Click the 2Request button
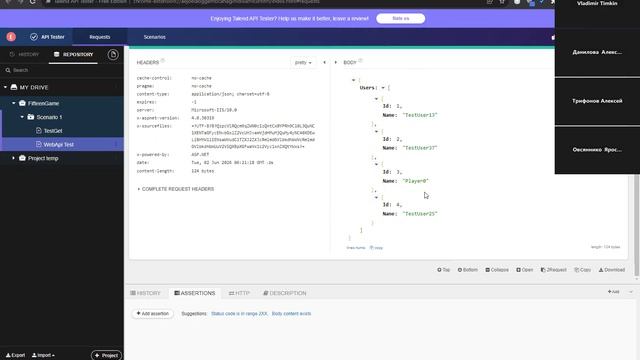 coord(553,270)
